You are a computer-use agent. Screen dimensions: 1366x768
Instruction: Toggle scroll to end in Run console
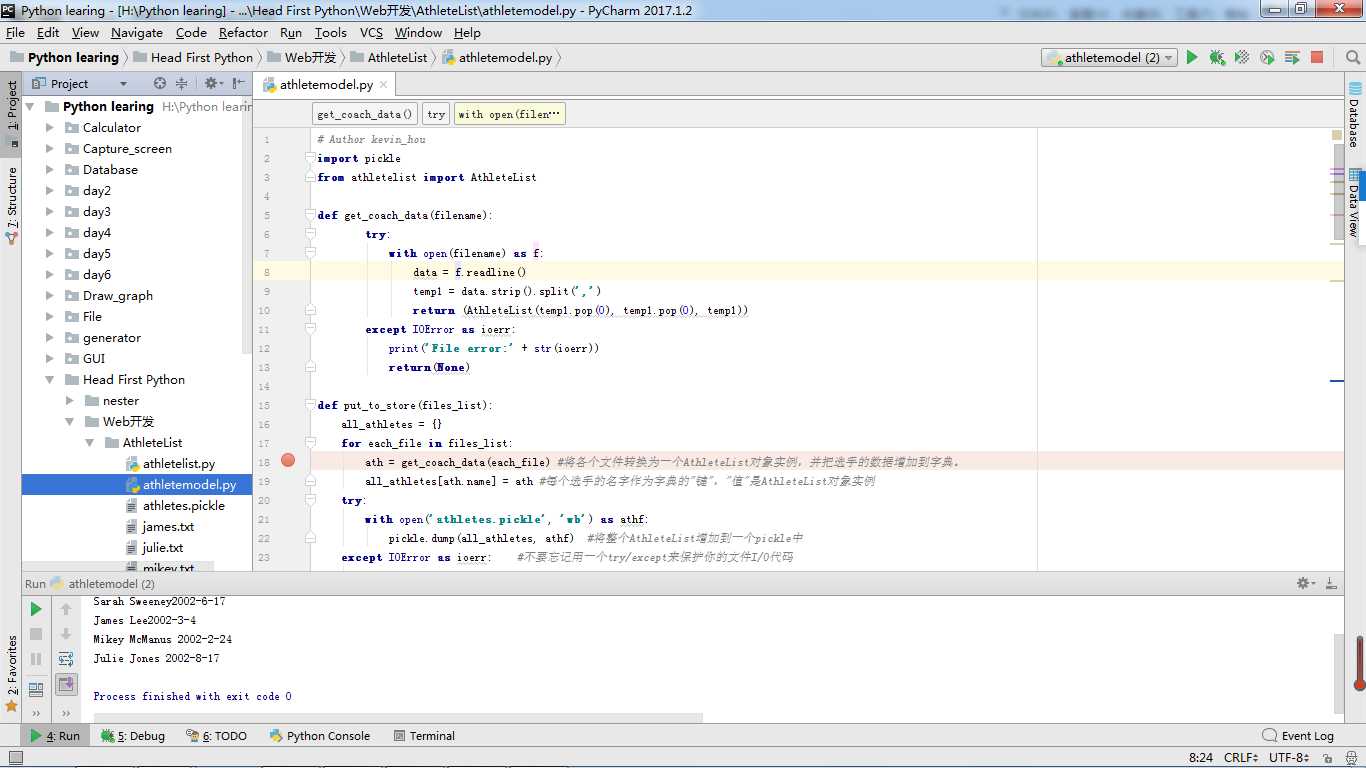pyautogui.click(x=66, y=685)
